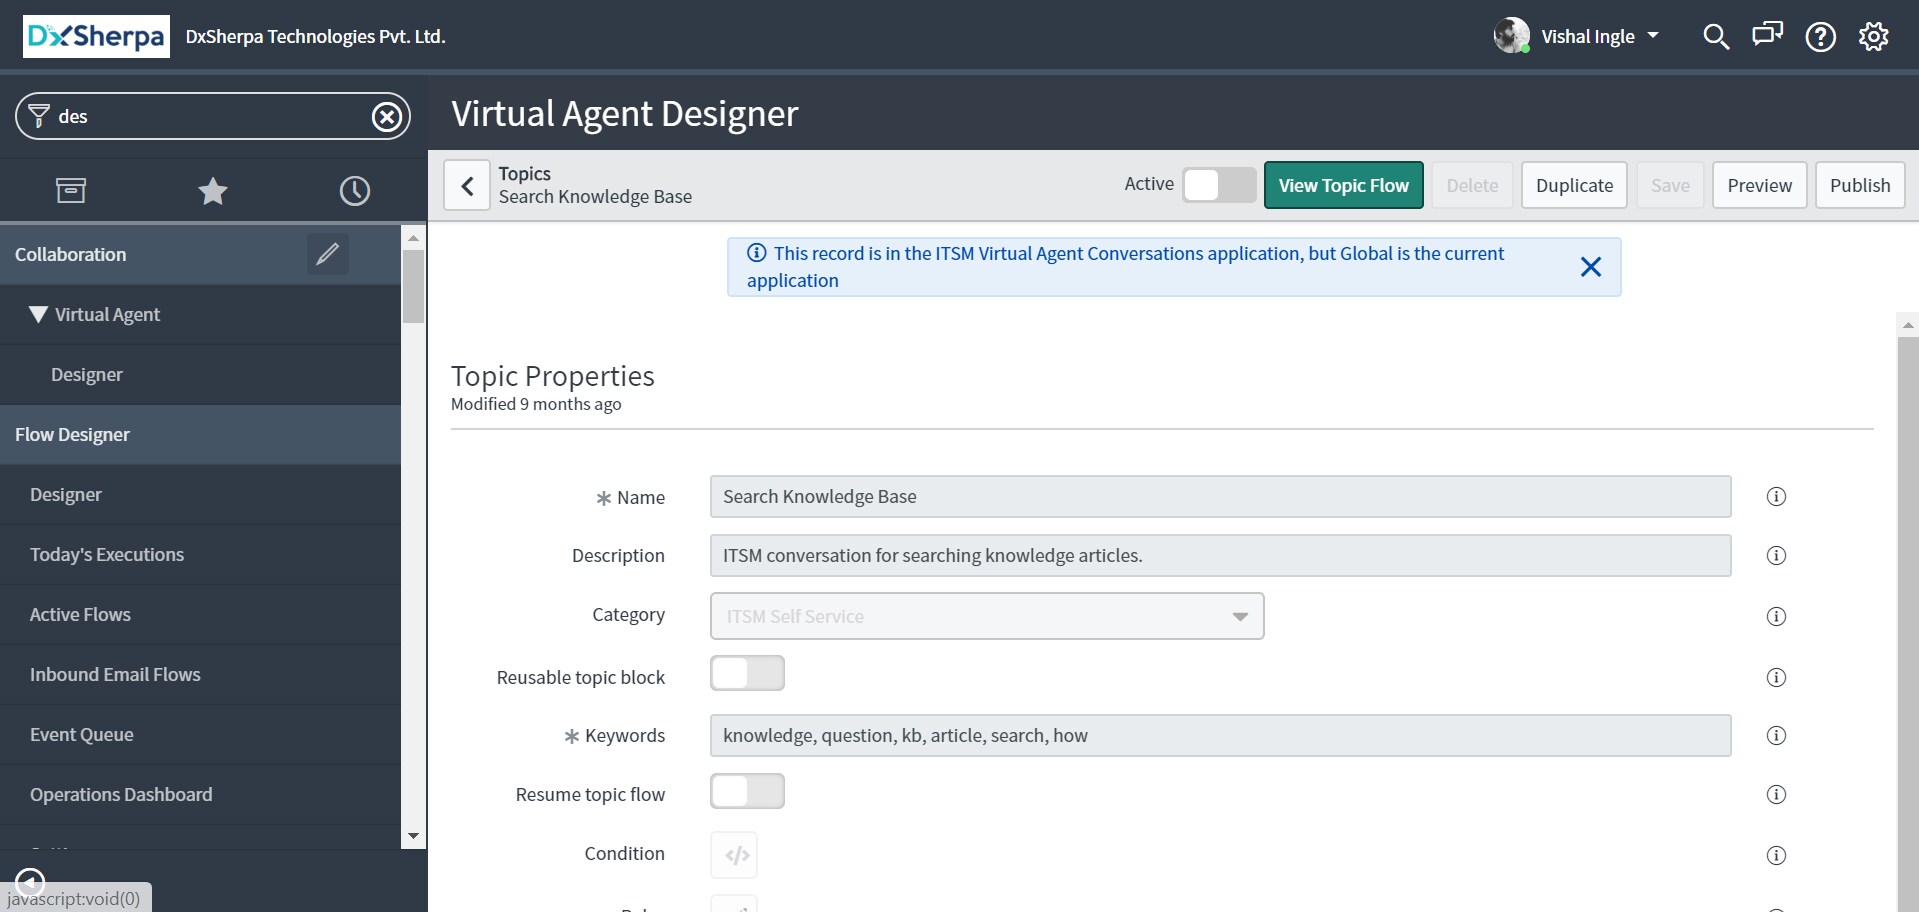1919x912 pixels.
Task: Show the history clock tab
Action: coord(355,191)
